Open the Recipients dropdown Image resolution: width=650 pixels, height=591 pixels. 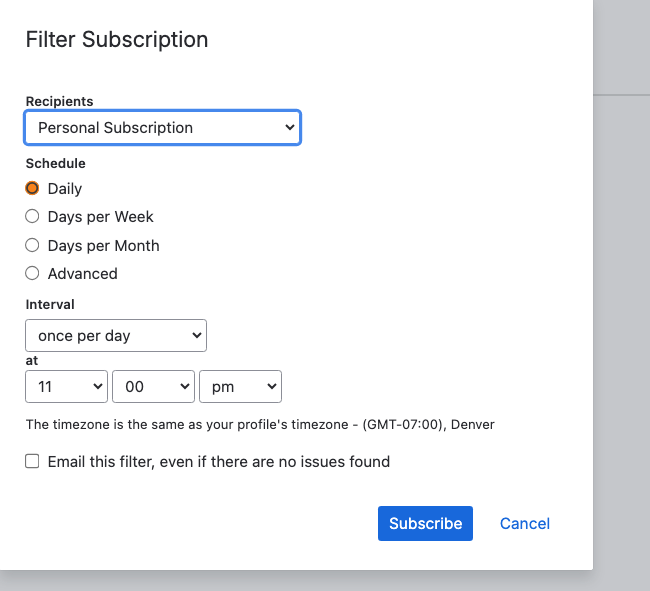point(162,128)
